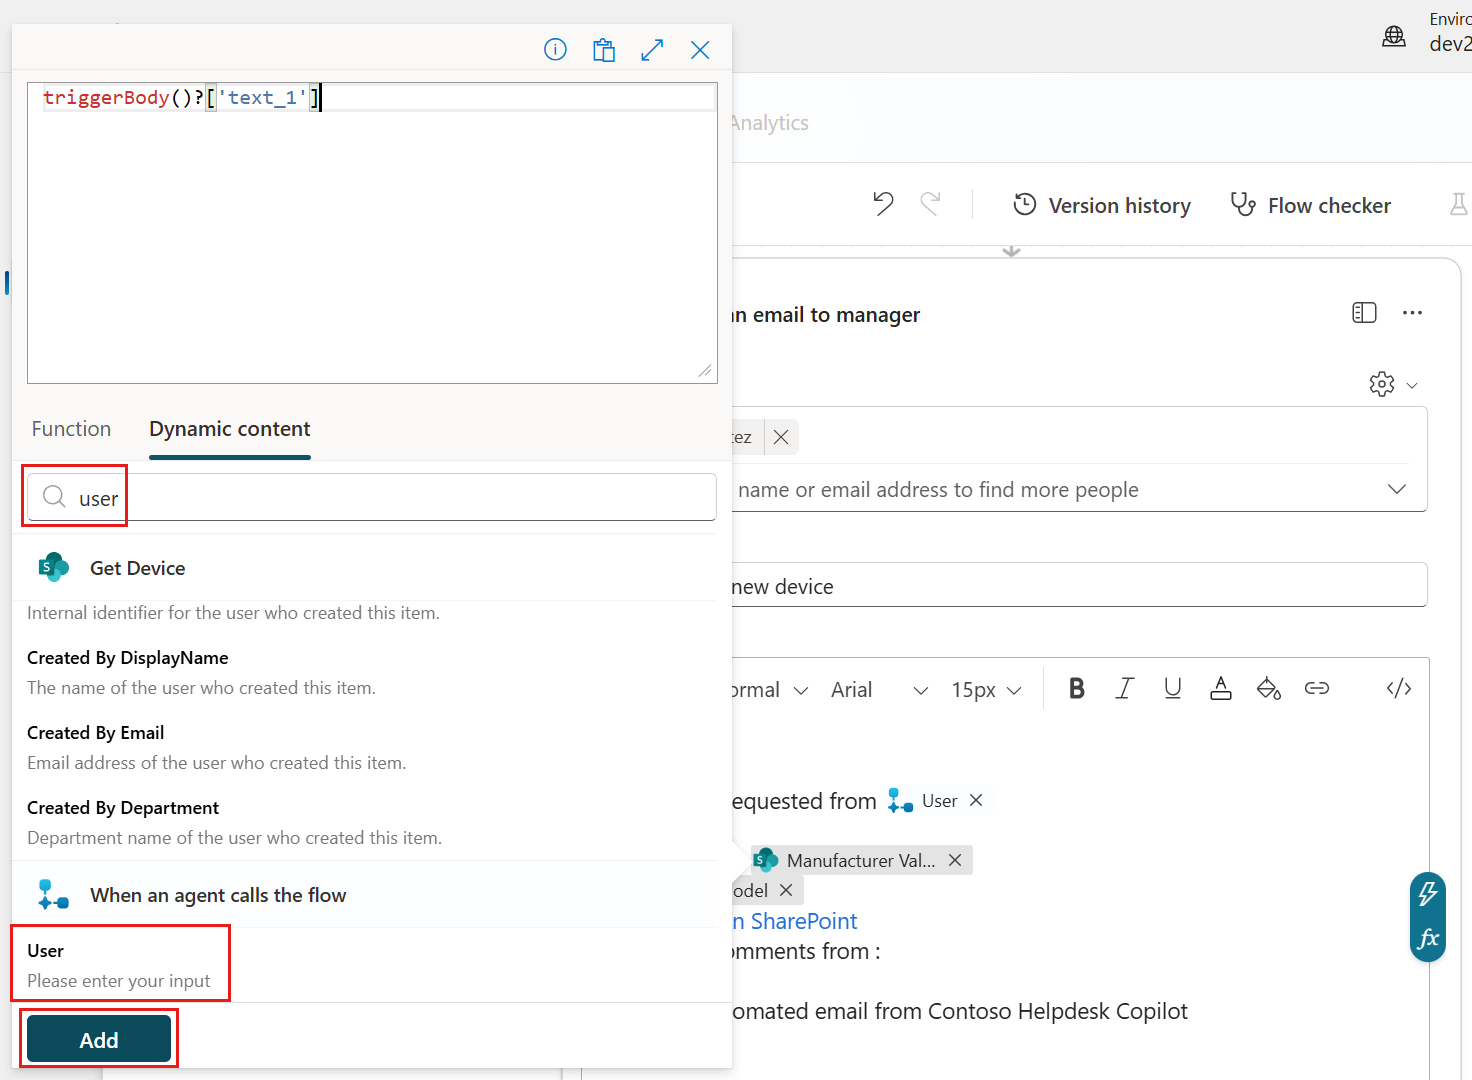Expand the To recipients dropdown chevron
1472x1080 pixels.
1397,489
